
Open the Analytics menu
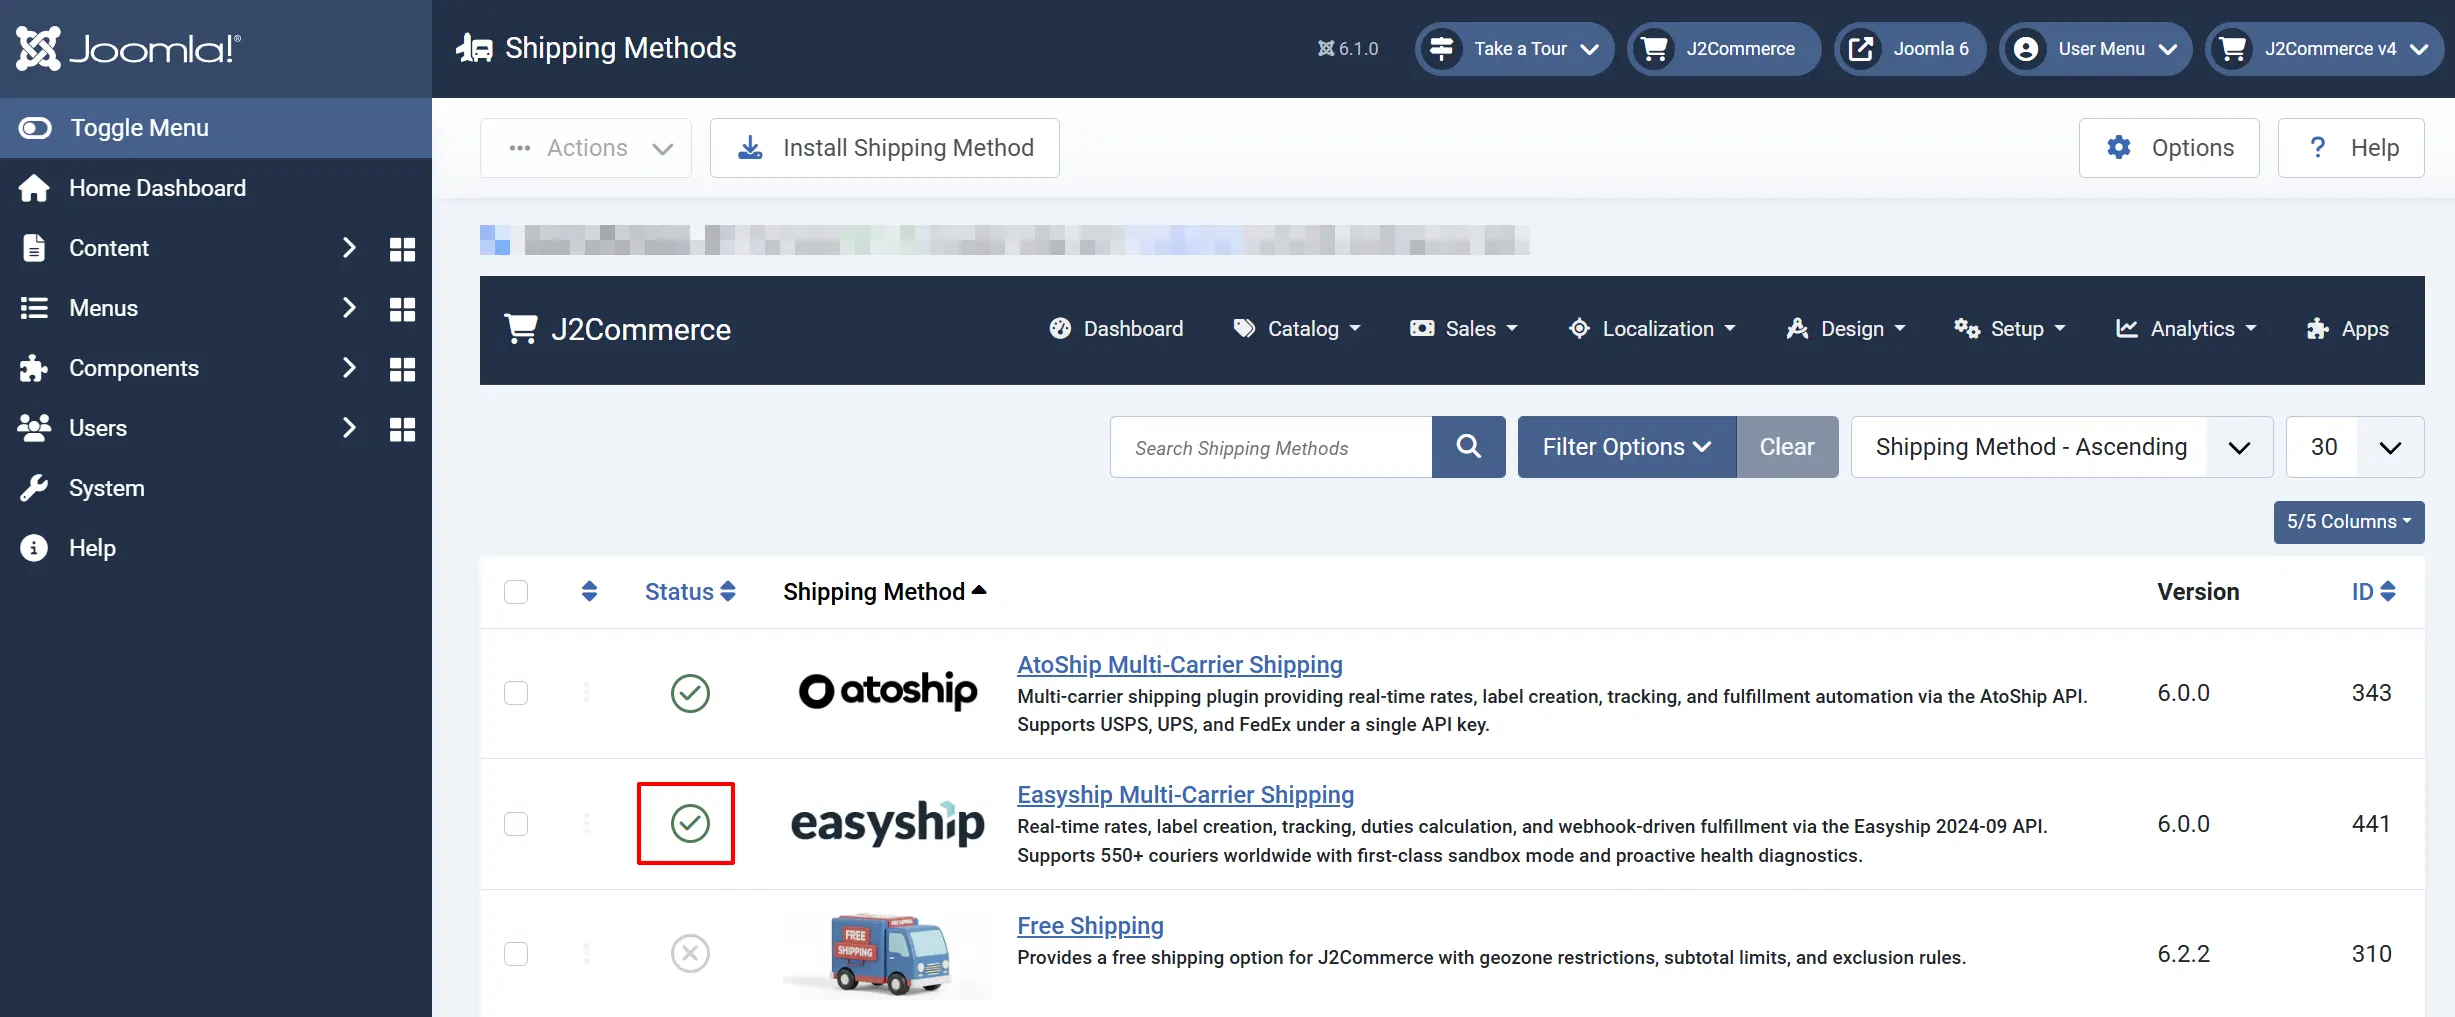pos(2186,329)
